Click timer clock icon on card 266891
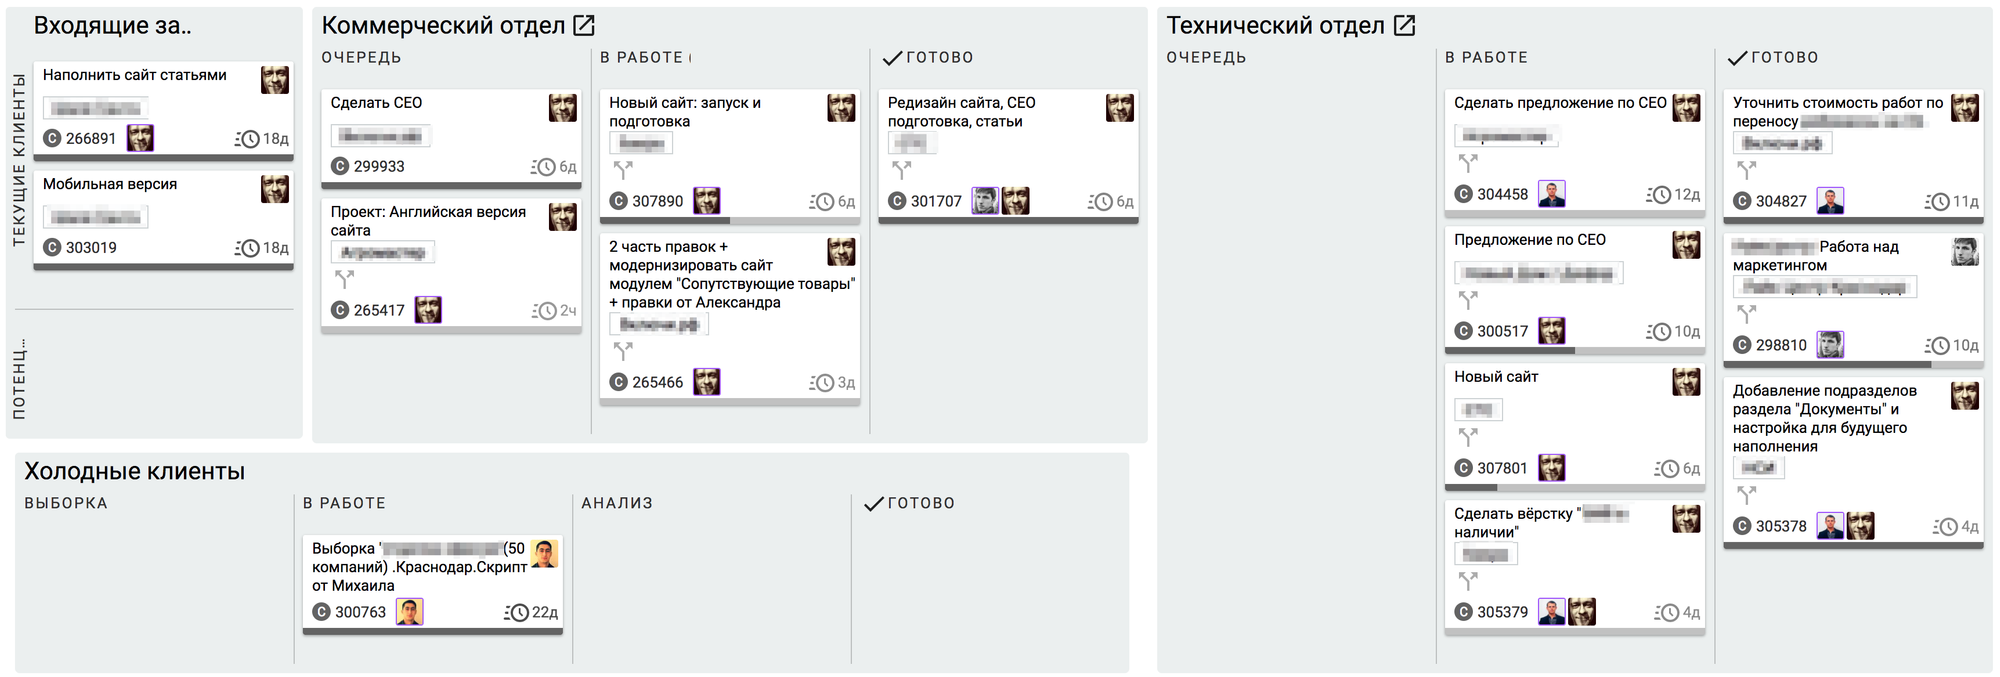This screenshot has width=2000, height=677. [x=247, y=139]
